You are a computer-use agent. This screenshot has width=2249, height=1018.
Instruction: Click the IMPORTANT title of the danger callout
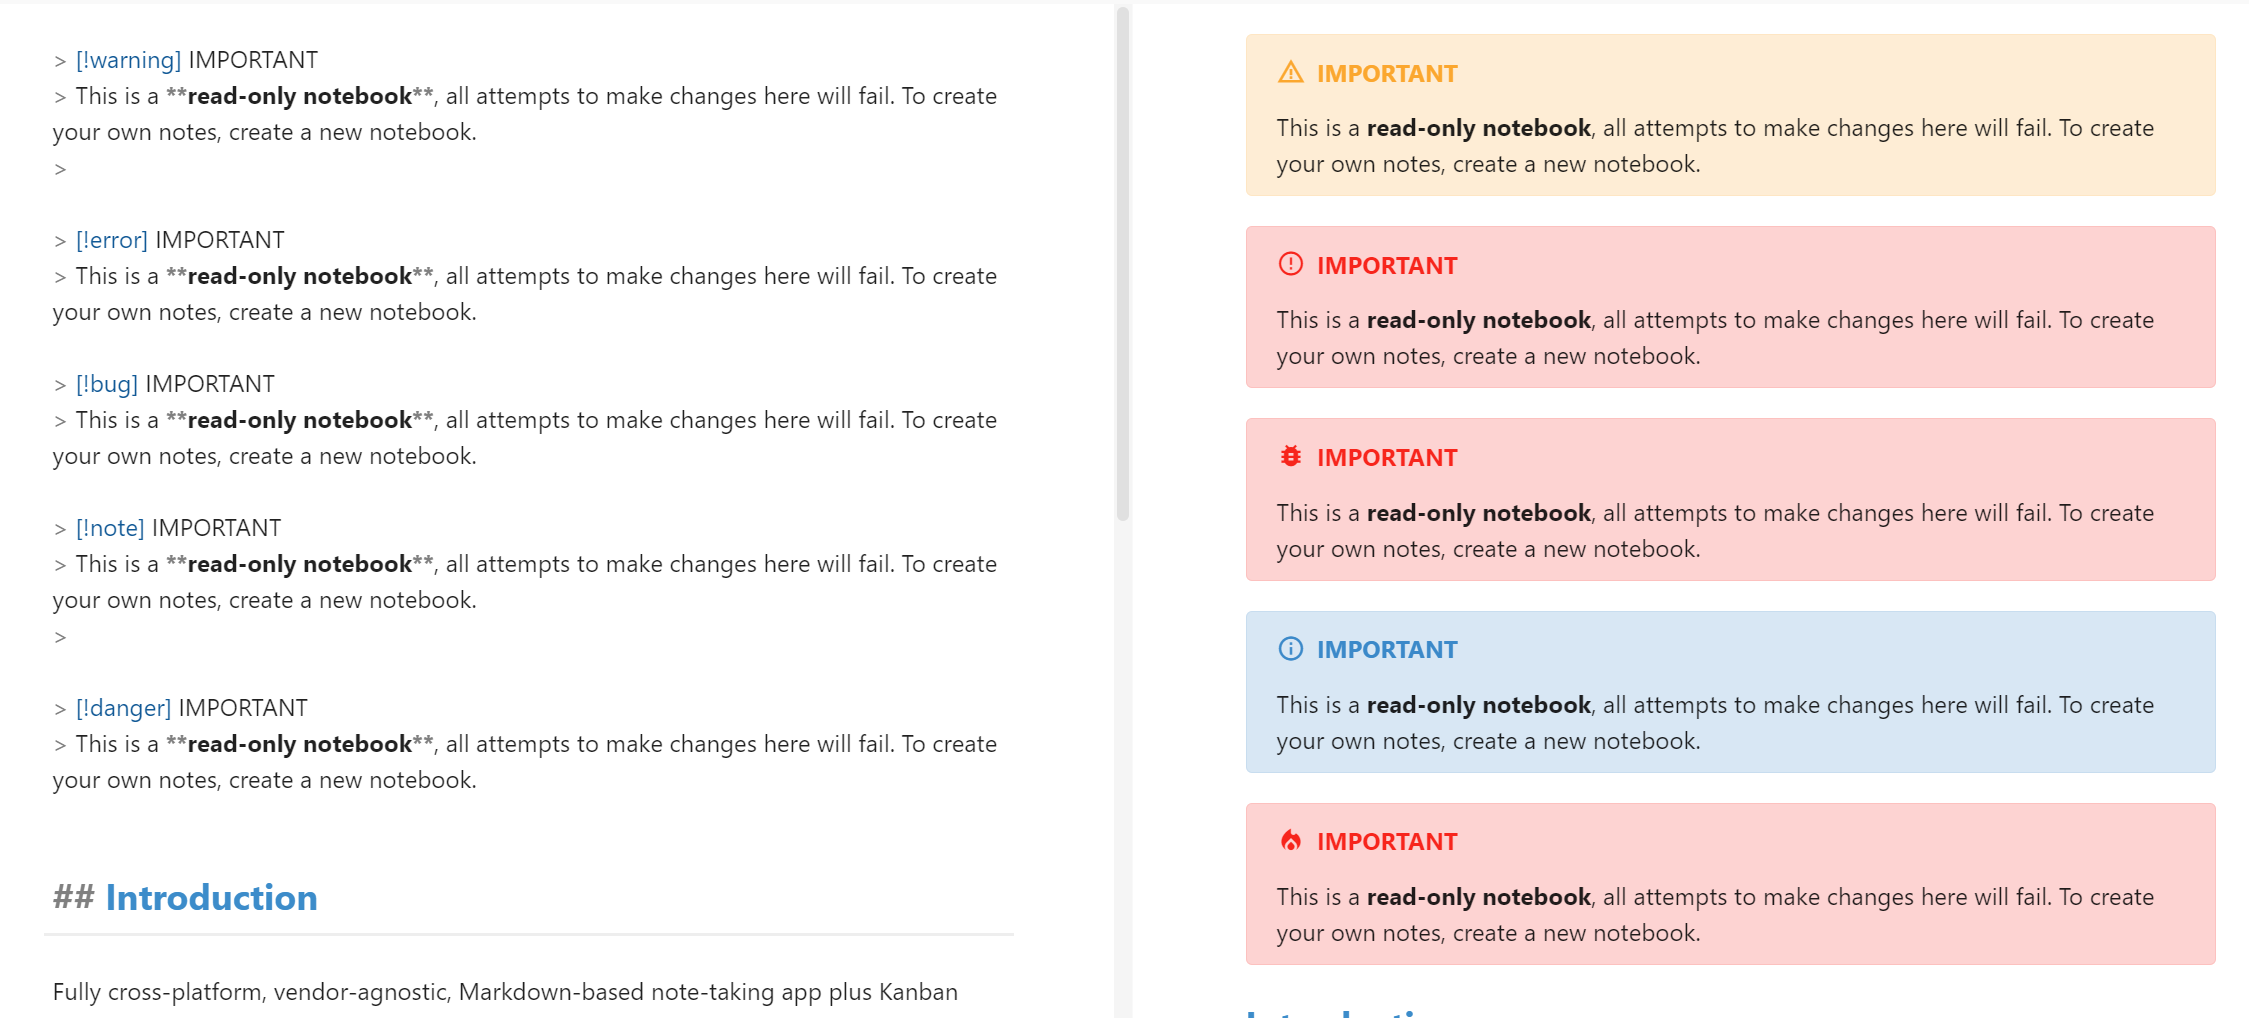click(x=1386, y=842)
